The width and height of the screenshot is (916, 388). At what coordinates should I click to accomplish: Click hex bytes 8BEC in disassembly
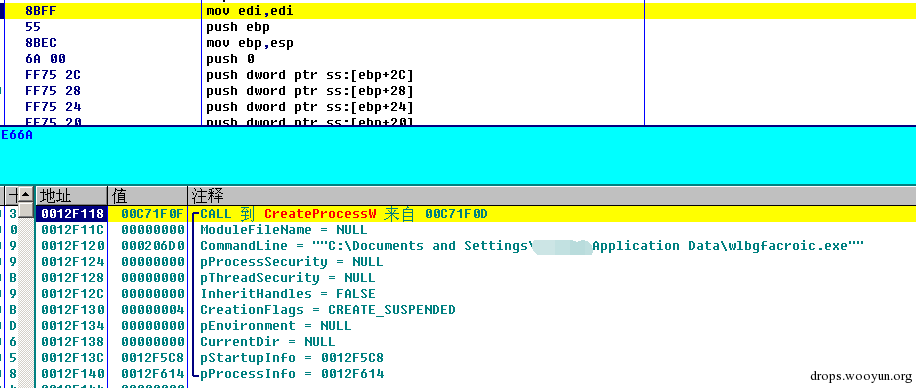[x=41, y=43]
